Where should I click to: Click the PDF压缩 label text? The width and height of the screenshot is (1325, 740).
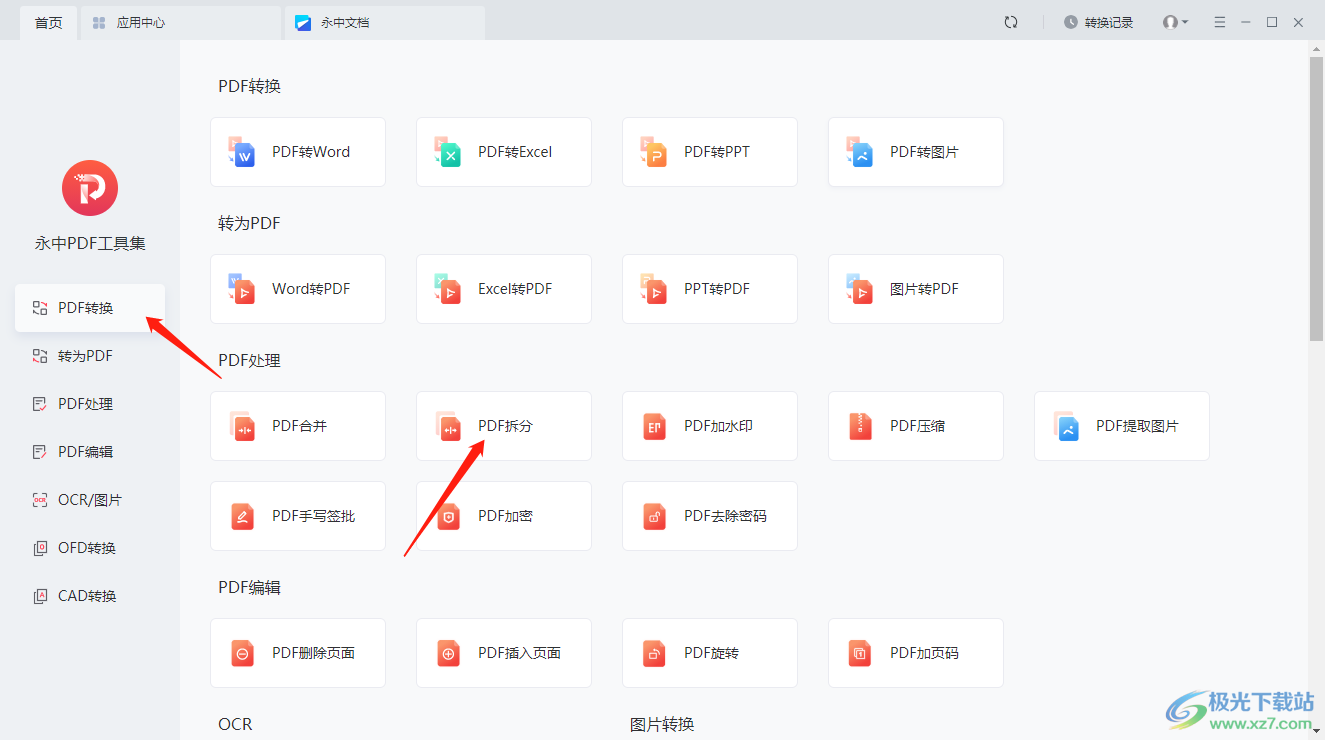[x=917, y=426]
